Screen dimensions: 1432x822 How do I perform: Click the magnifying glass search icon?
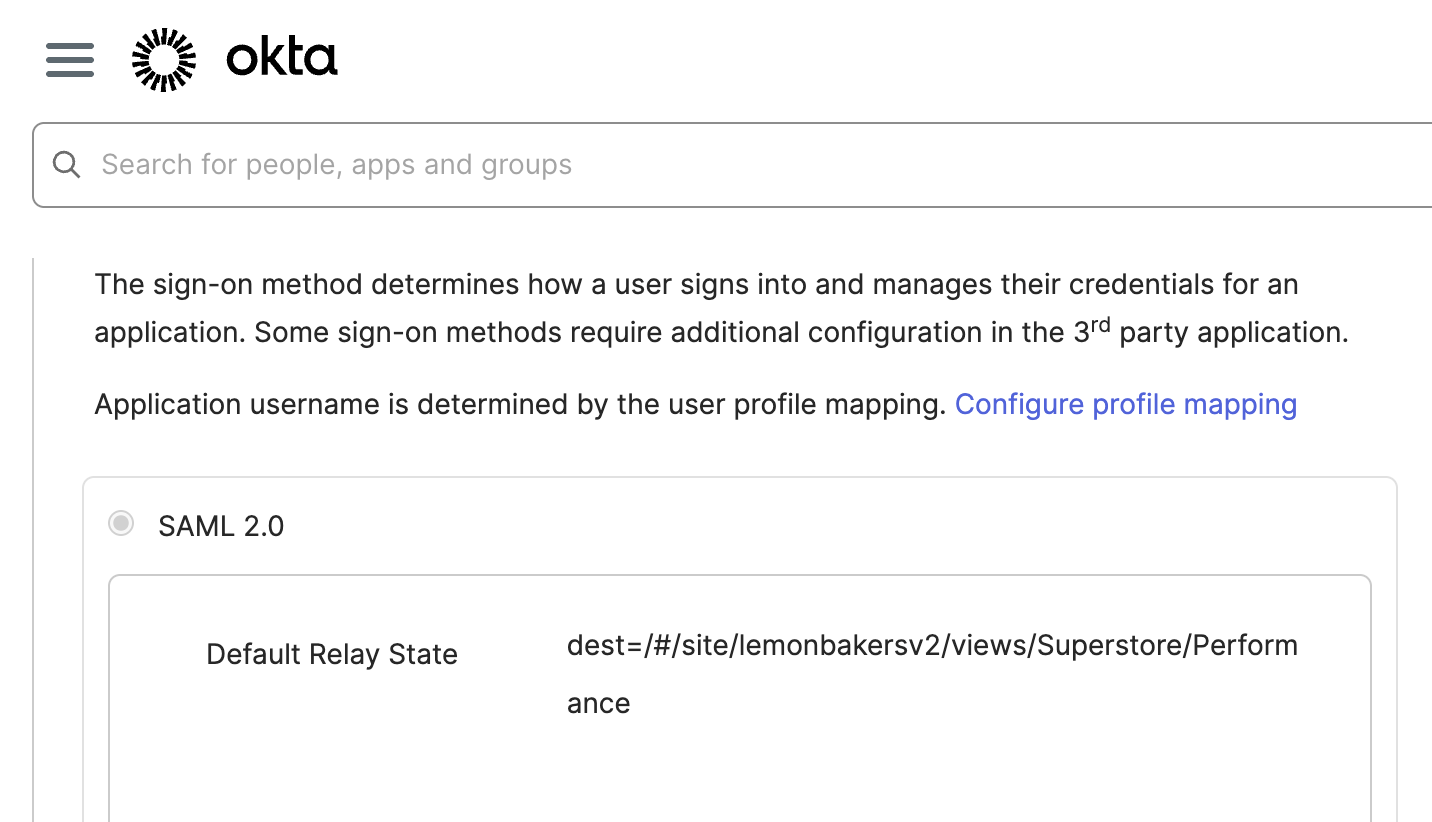66,165
